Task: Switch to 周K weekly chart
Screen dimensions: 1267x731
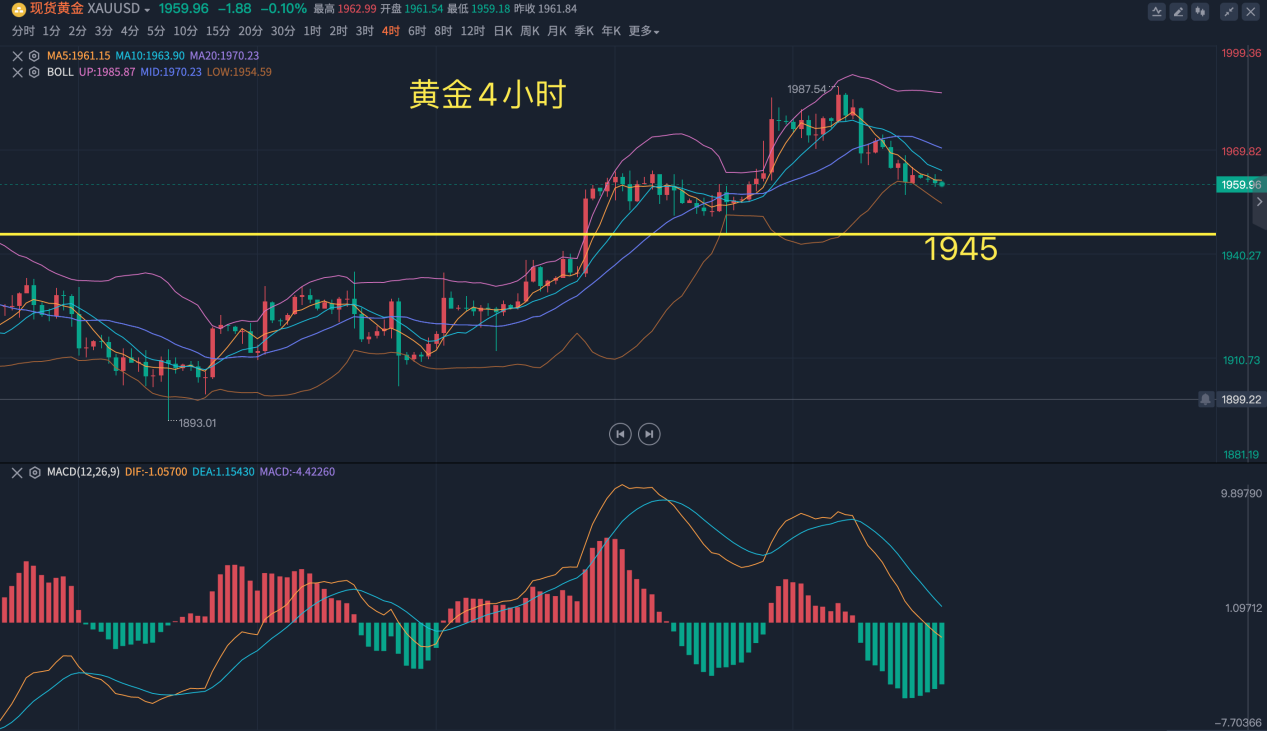Action: [x=529, y=31]
